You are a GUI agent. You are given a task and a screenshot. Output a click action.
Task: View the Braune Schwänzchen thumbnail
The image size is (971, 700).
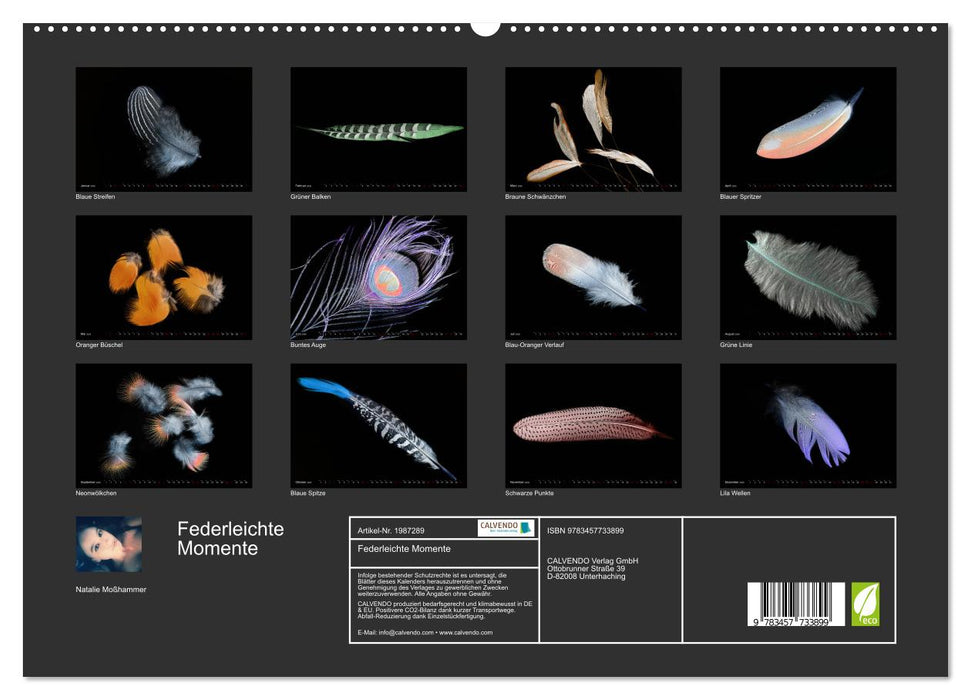[x=593, y=130]
